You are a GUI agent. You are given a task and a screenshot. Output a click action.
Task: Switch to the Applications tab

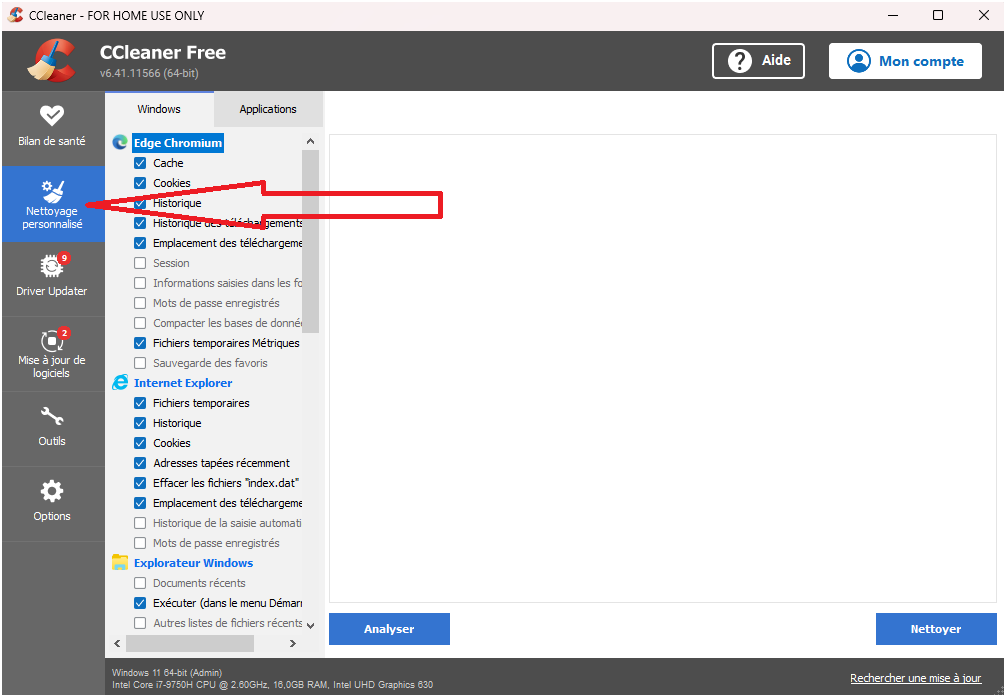(x=268, y=109)
